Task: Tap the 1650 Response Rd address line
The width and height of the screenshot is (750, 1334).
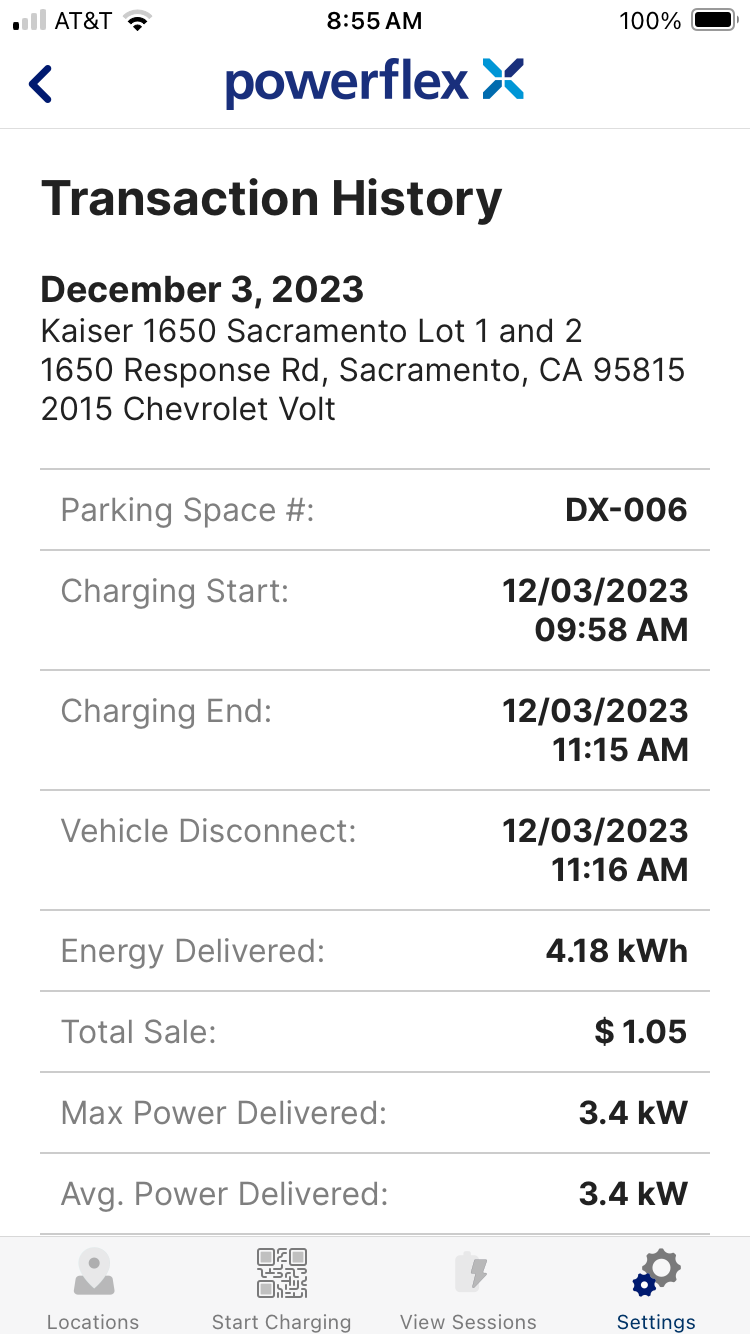Action: click(x=362, y=370)
